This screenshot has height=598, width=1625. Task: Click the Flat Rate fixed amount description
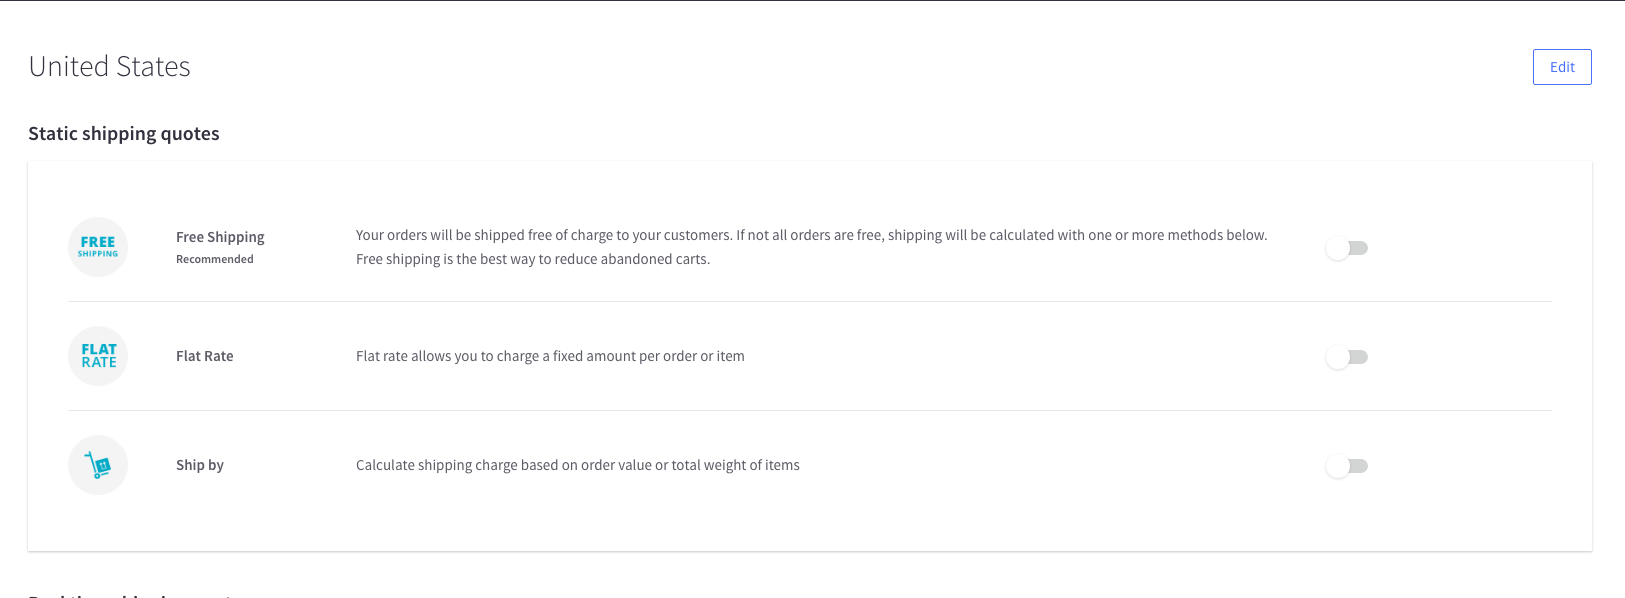(550, 356)
